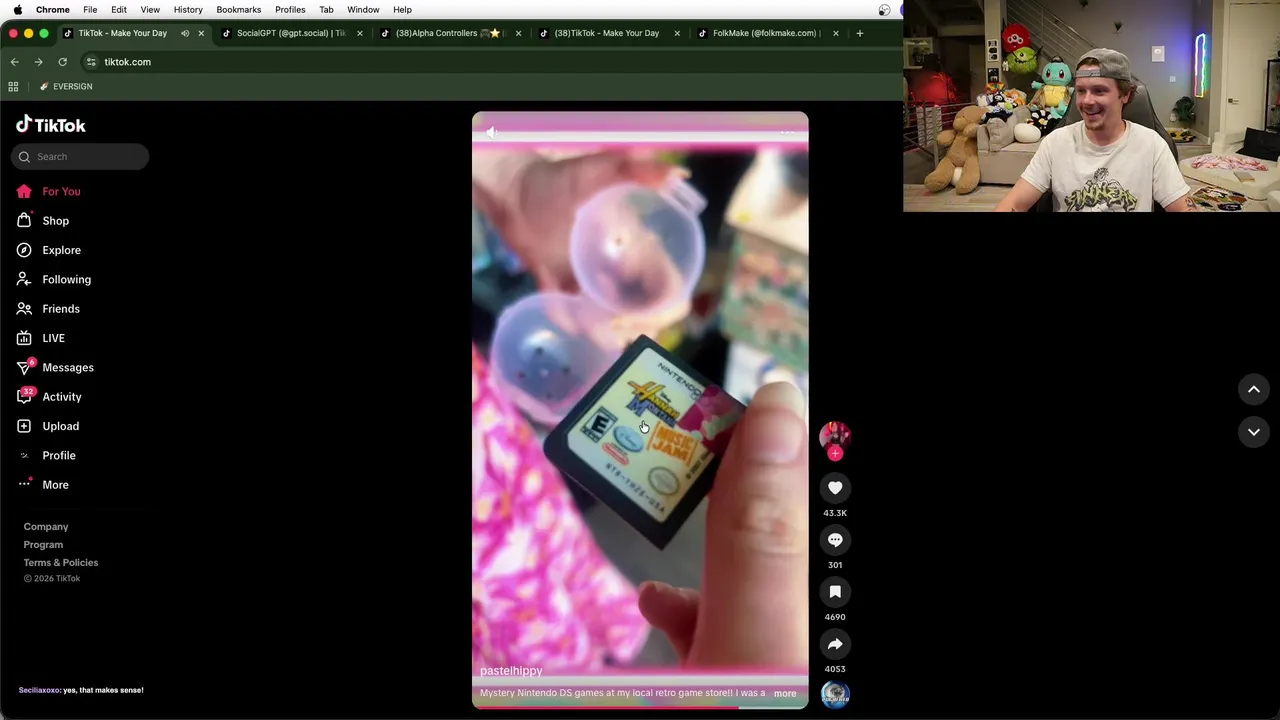Open the For You feed
The width and height of the screenshot is (1280, 720).
pos(61,191)
